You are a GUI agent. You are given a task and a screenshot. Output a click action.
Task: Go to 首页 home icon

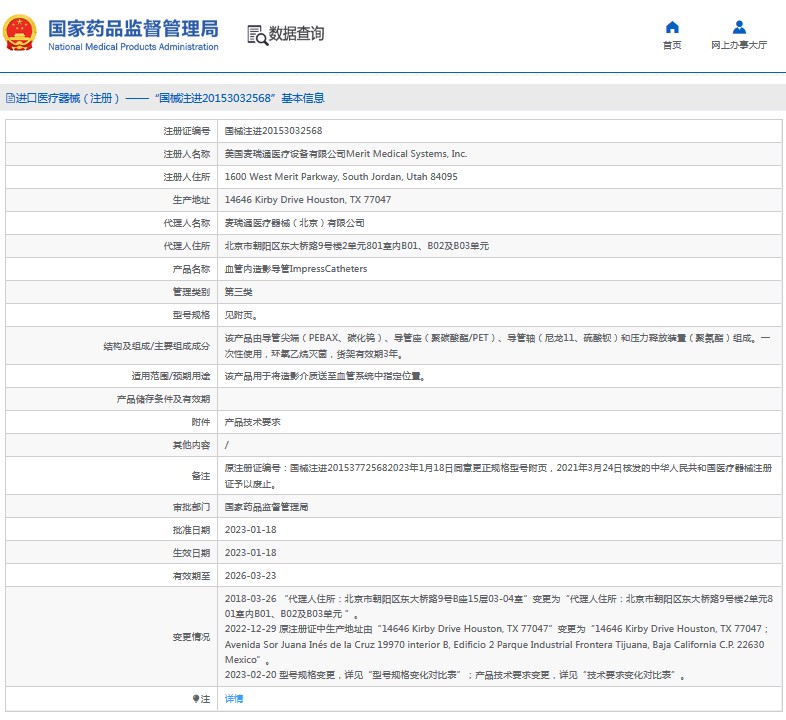tap(672, 27)
